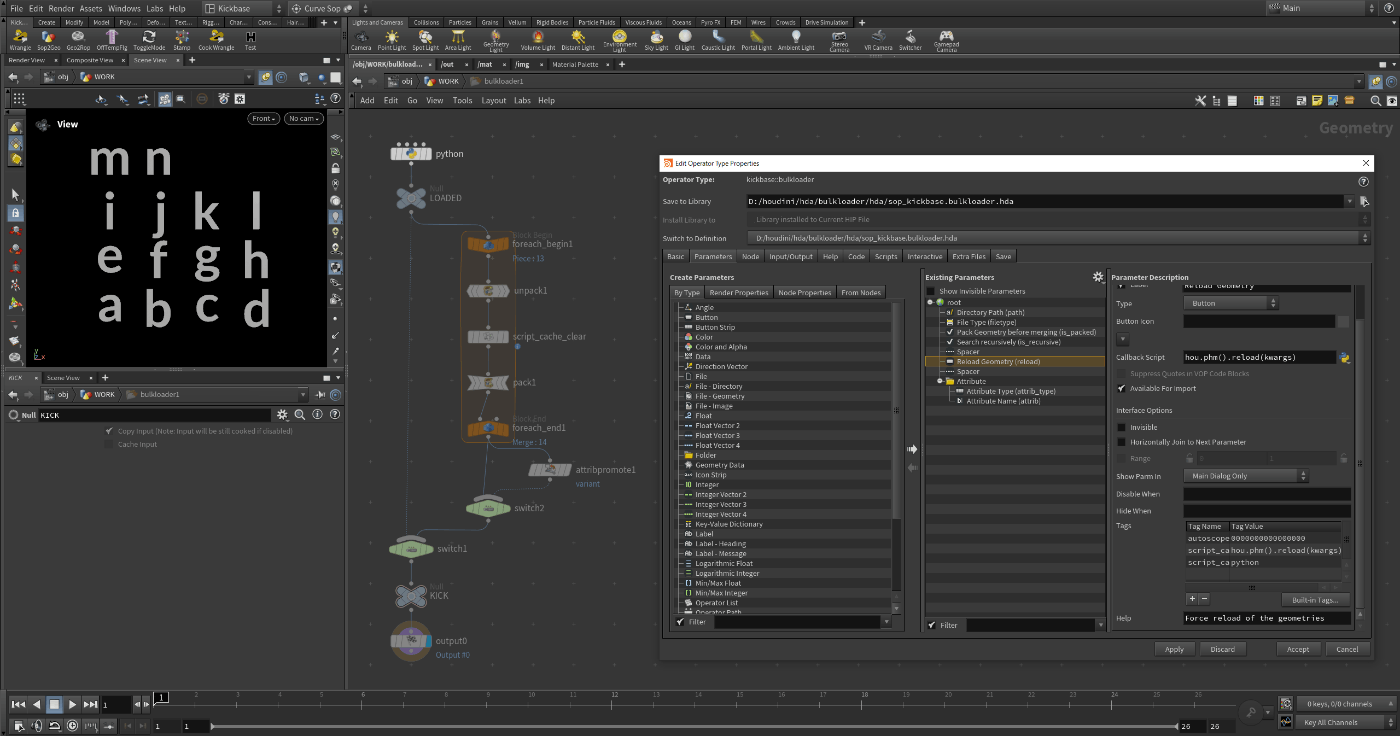This screenshot has width=1400, height=736.
Task: Select the attribpromote1 node
Action: click(x=549, y=469)
